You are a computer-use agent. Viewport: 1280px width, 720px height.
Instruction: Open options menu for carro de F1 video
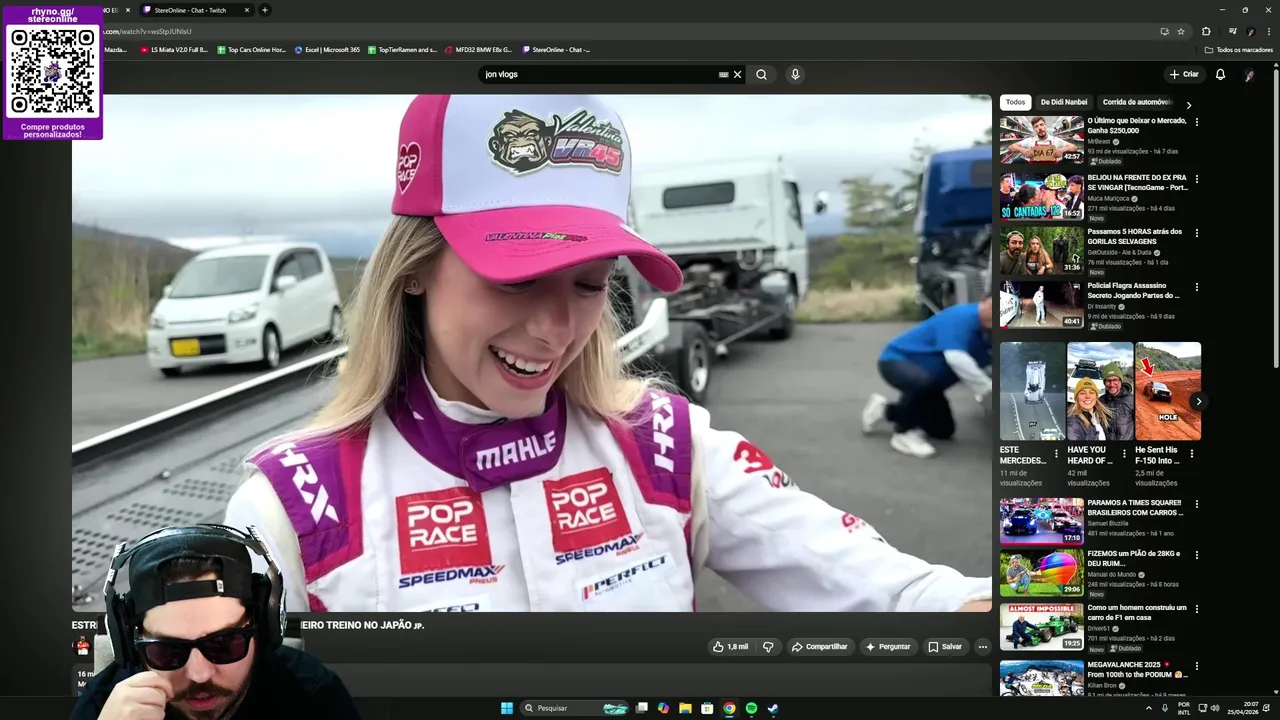1196,609
